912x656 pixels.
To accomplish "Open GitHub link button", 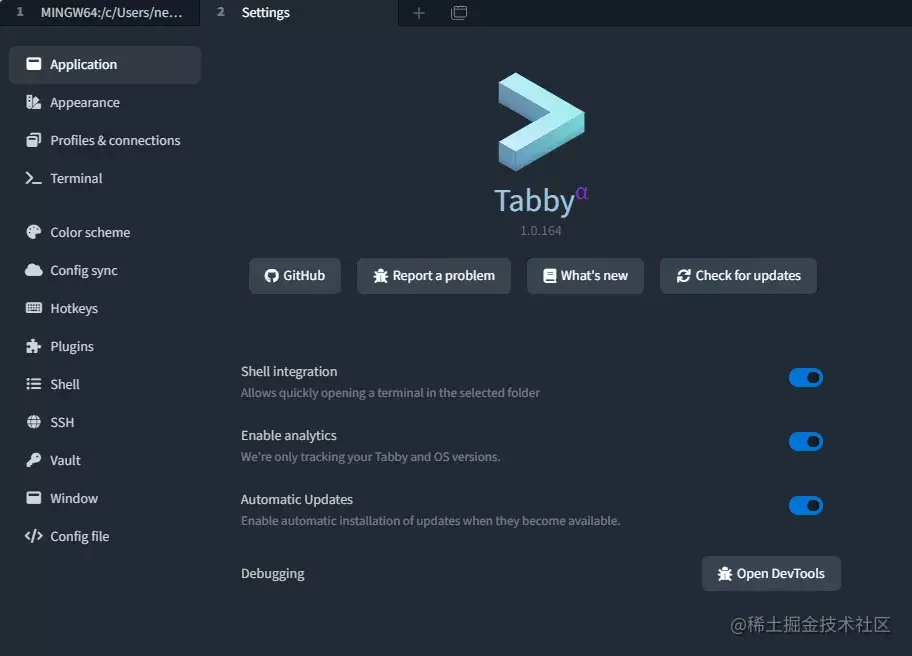I will [x=295, y=276].
